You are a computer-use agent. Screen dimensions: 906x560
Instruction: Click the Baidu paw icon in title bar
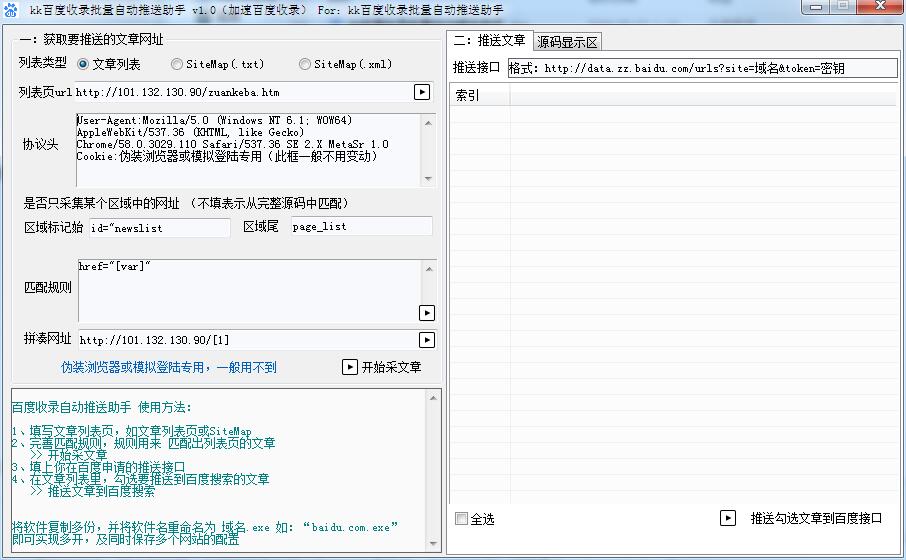point(10,10)
